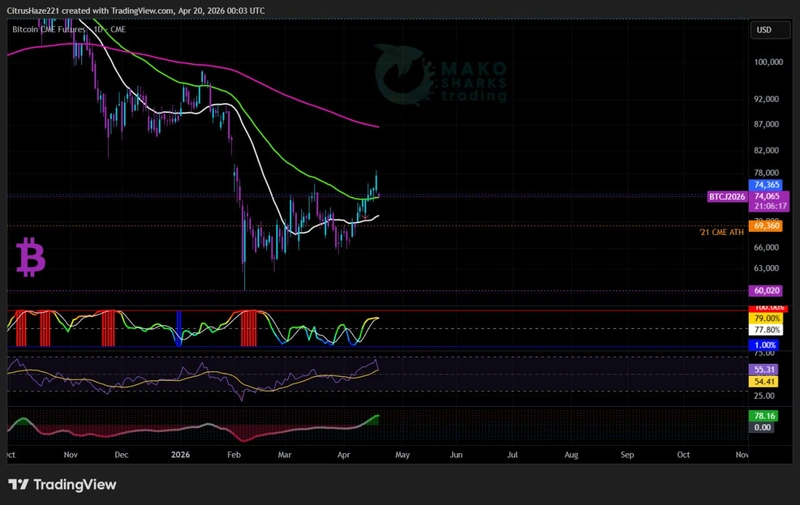Select the BTCJ2026 symbol label
The image size is (800, 505).
point(727,198)
